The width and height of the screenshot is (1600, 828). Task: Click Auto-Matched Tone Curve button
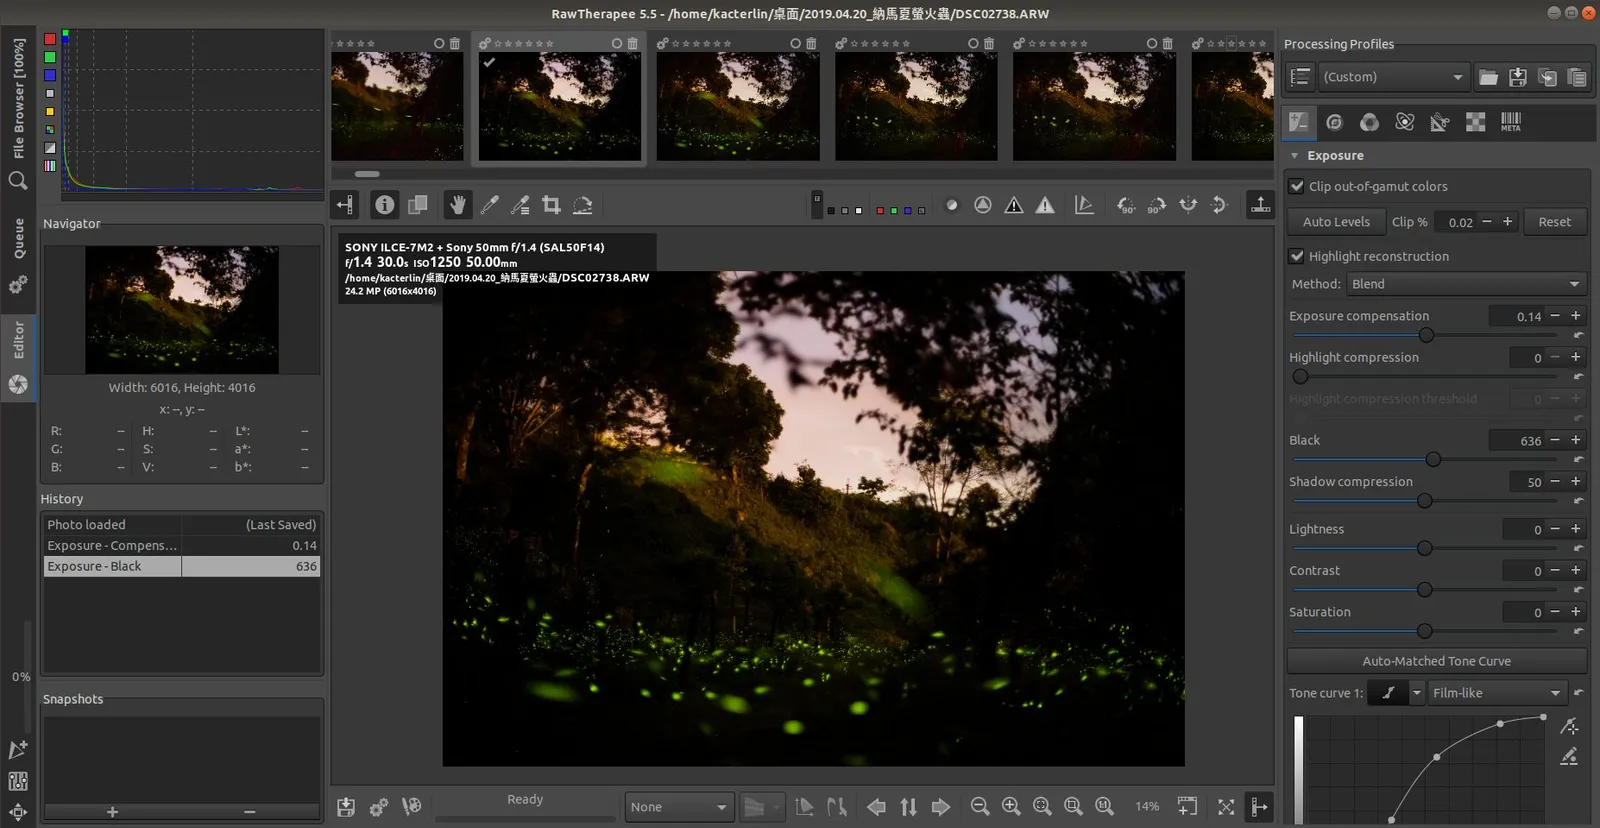1436,661
